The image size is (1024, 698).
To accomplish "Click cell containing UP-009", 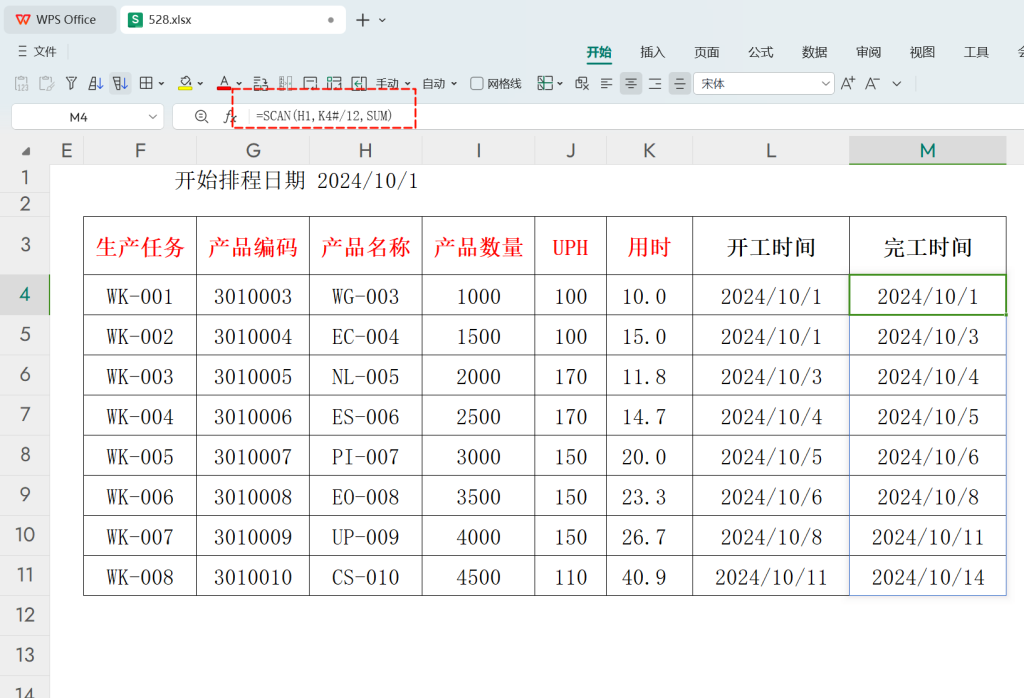I will (366, 536).
